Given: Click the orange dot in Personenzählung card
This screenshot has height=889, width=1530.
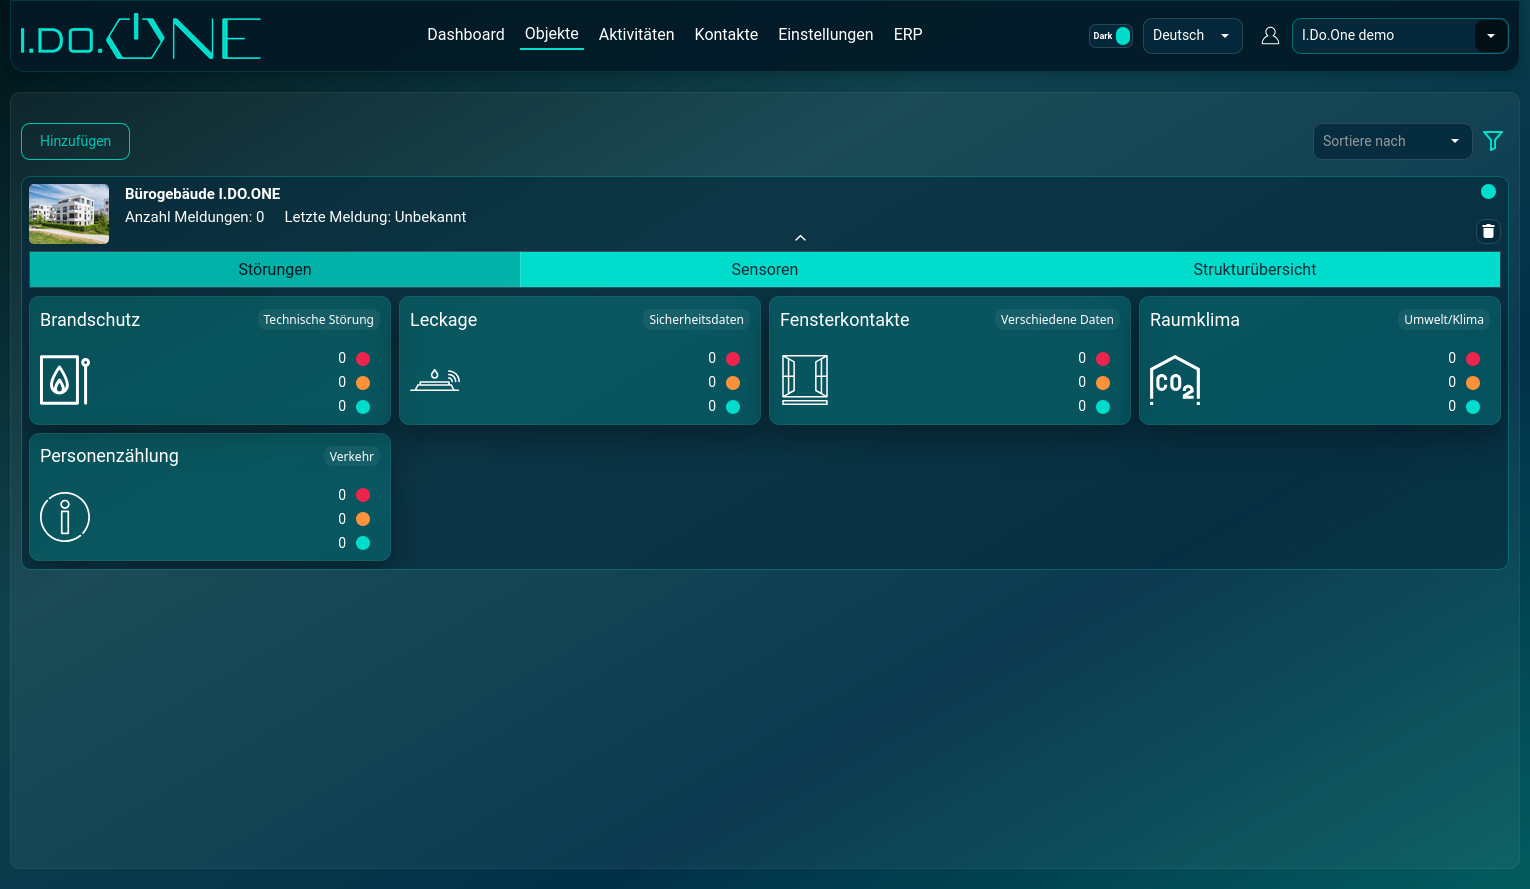Looking at the screenshot, I should pyautogui.click(x=363, y=519).
